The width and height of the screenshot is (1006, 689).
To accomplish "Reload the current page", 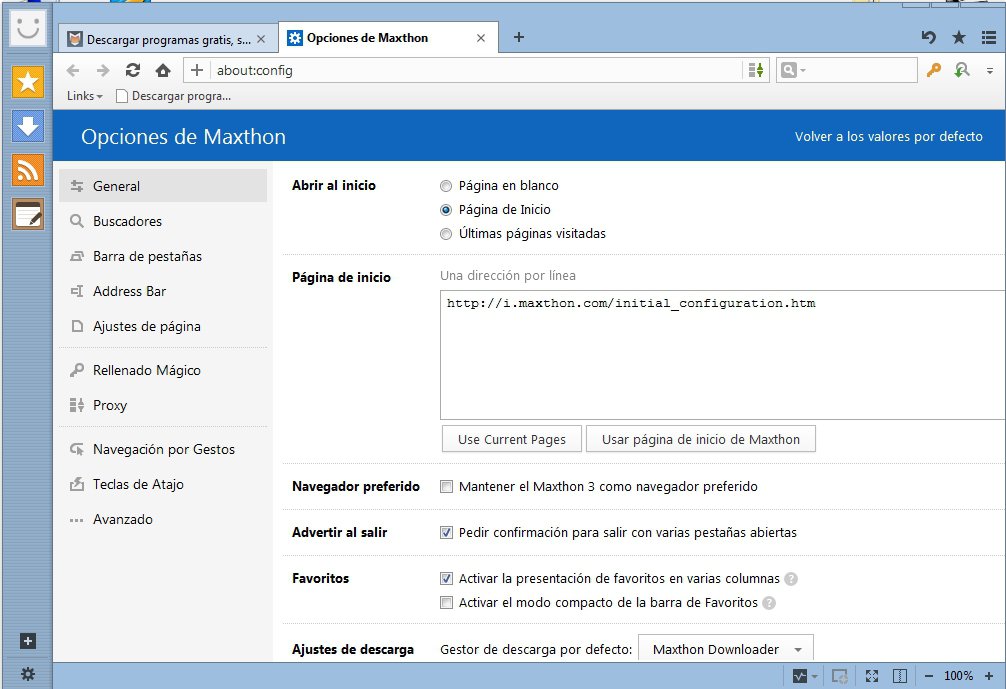I will (132, 70).
